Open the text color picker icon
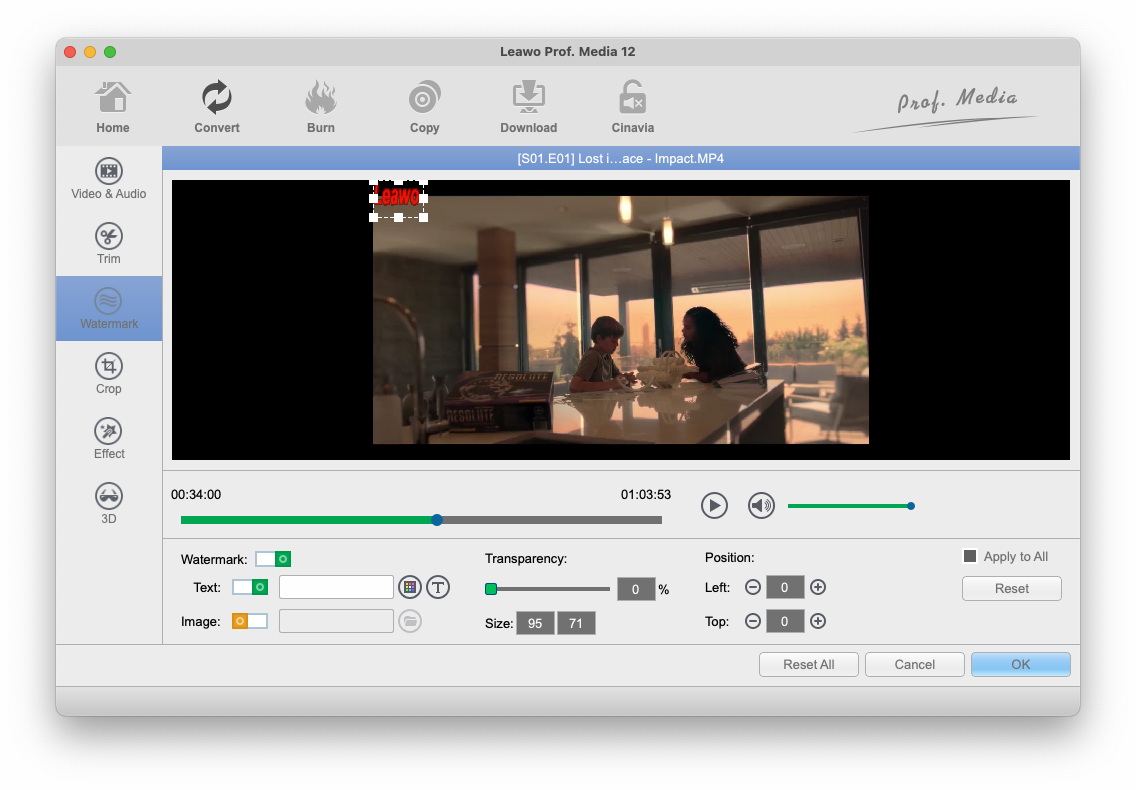 click(x=409, y=588)
